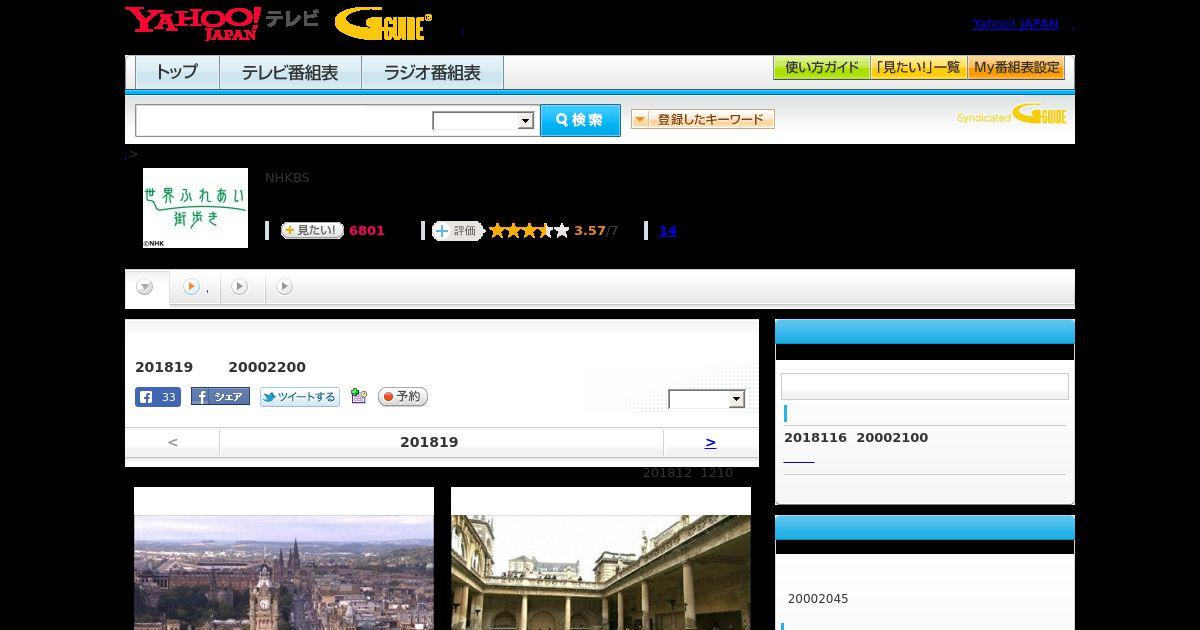Open the G-GUIDE logo in header
1200x630 pixels.
click(x=383, y=24)
